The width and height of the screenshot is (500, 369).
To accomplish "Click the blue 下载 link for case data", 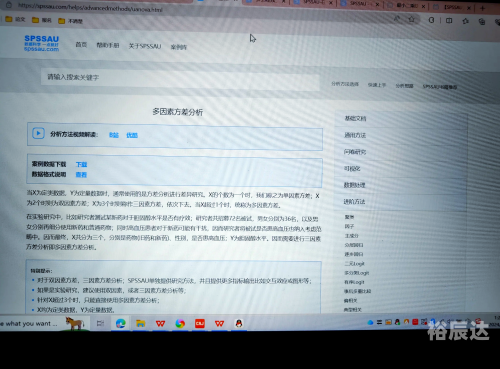I will tap(81, 164).
